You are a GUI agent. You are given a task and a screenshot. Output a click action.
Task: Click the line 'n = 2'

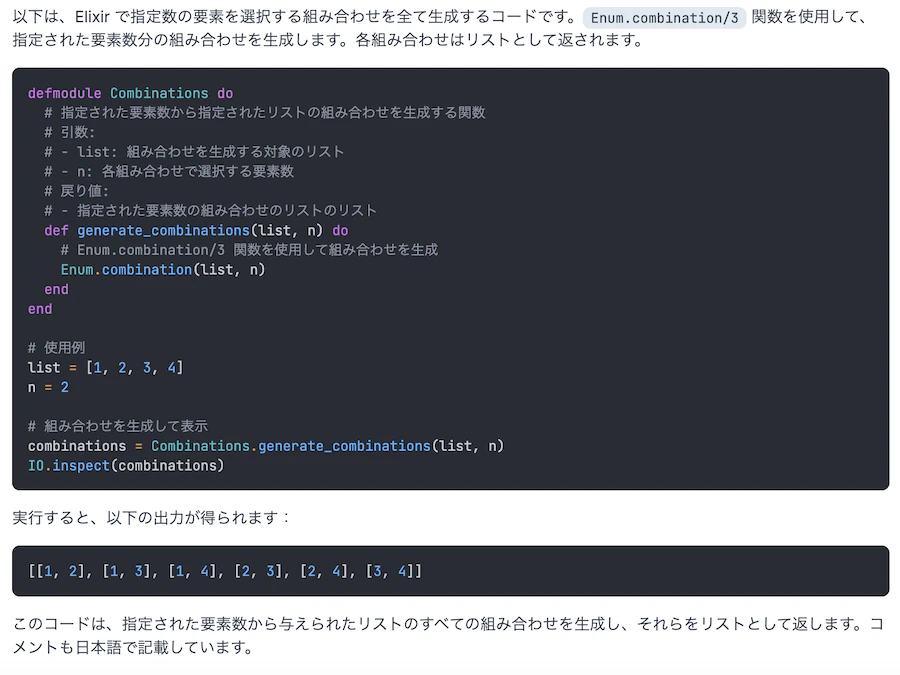(x=48, y=387)
